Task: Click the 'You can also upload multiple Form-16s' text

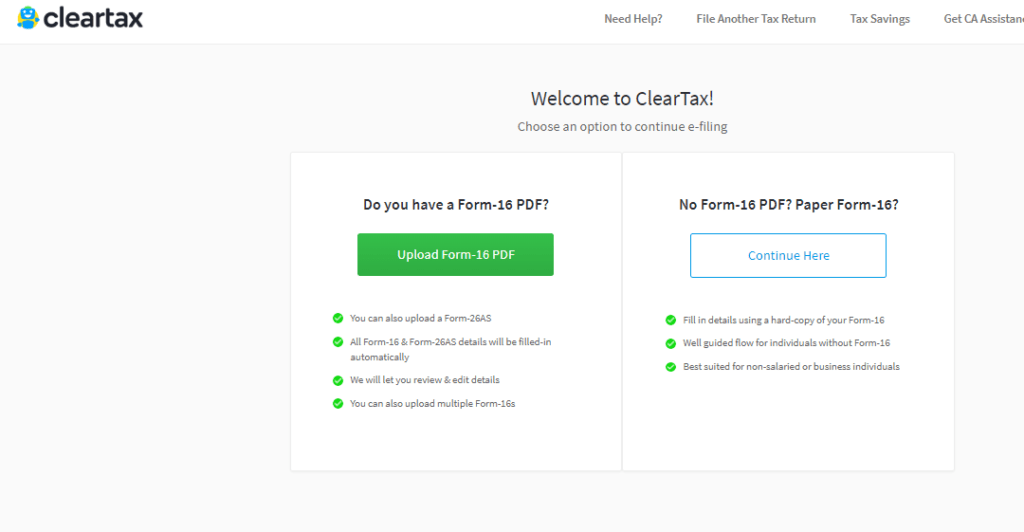Action: click(x=432, y=403)
